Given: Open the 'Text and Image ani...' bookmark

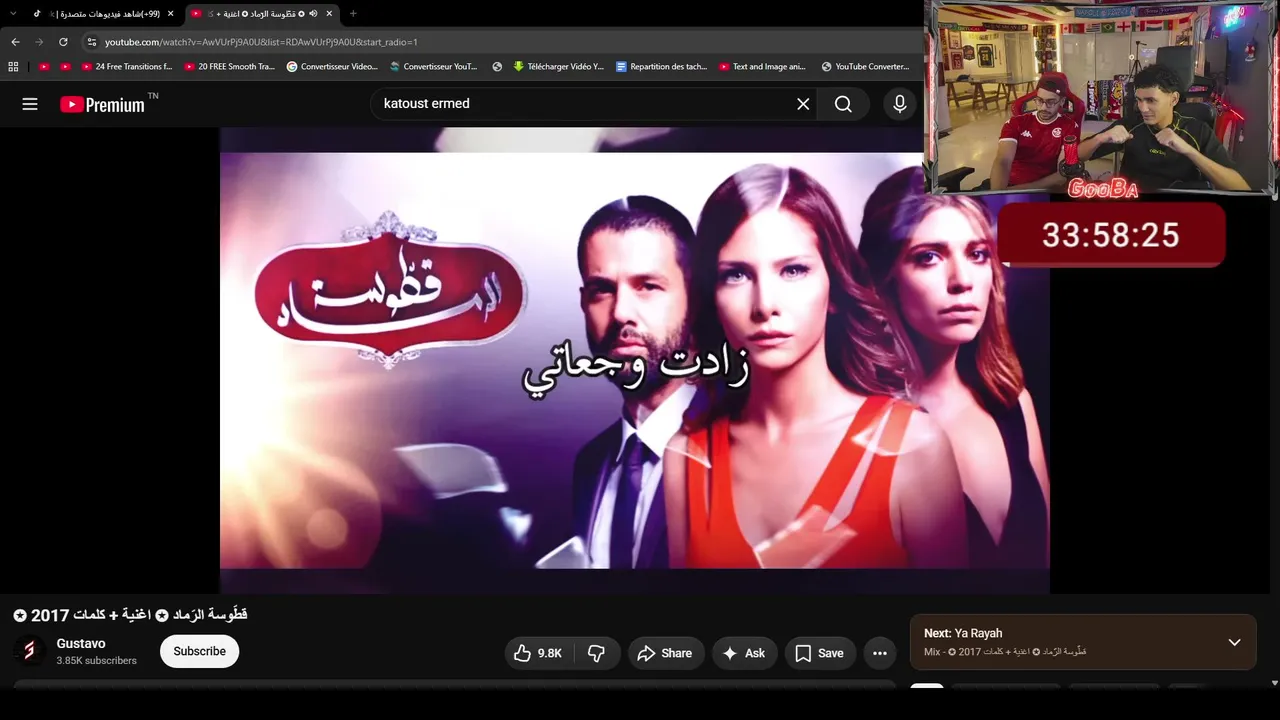Looking at the screenshot, I should tap(762, 67).
